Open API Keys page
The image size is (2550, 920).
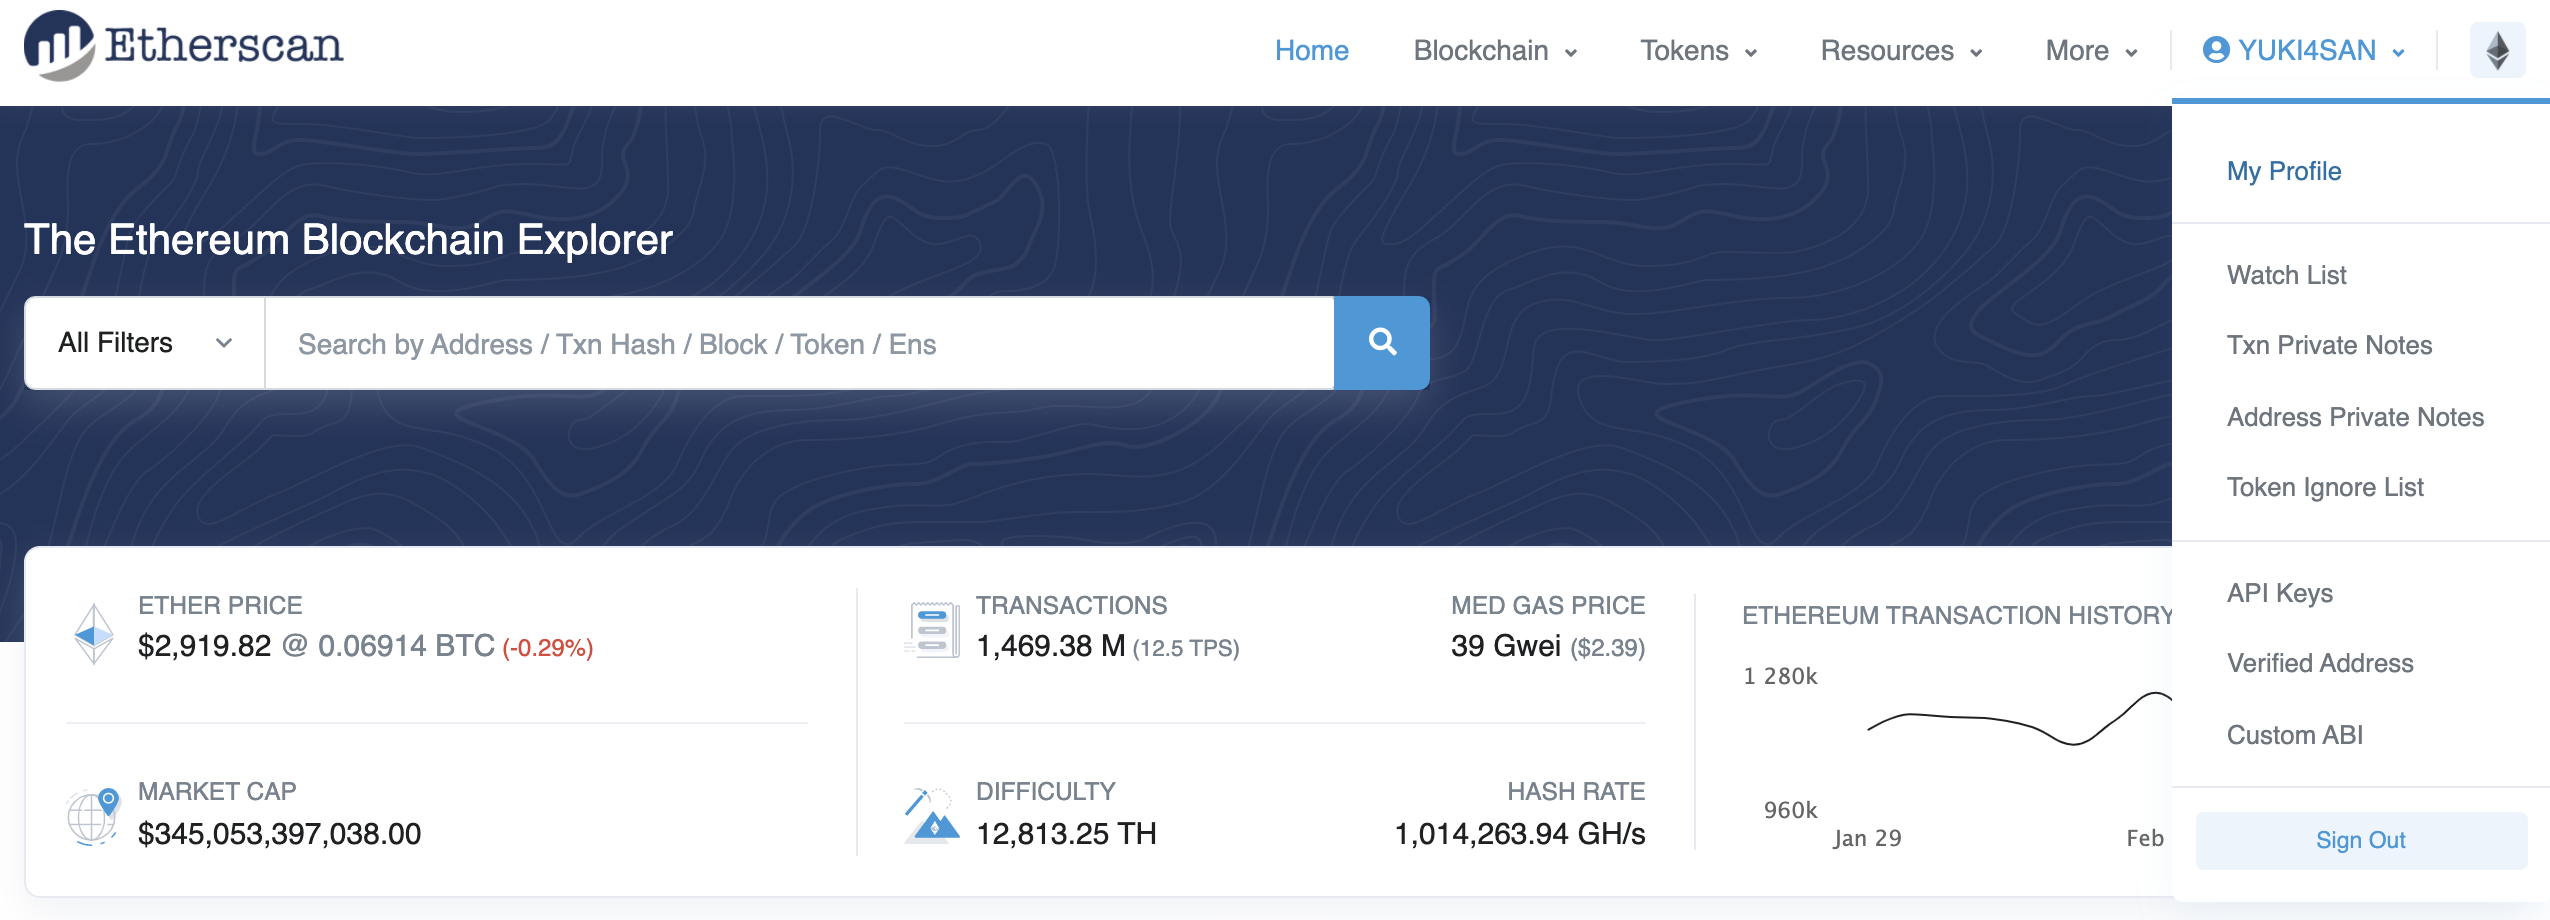click(2280, 593)
